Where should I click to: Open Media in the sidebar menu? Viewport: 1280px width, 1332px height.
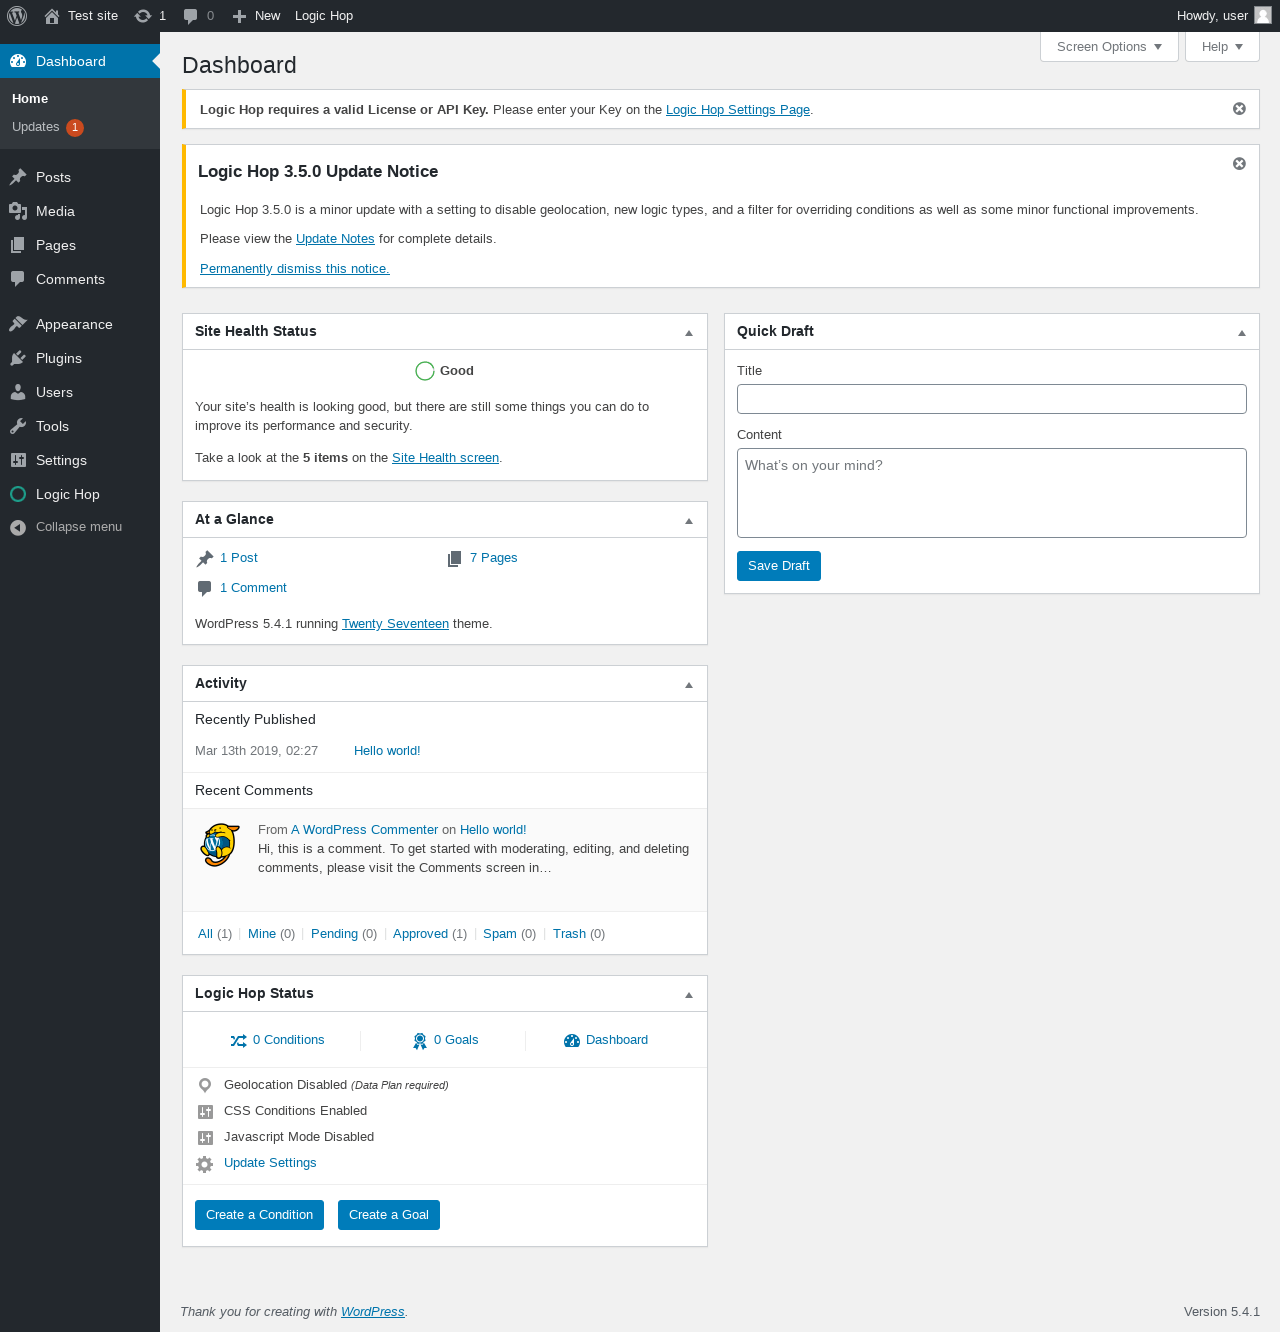[x=80, y=211]
